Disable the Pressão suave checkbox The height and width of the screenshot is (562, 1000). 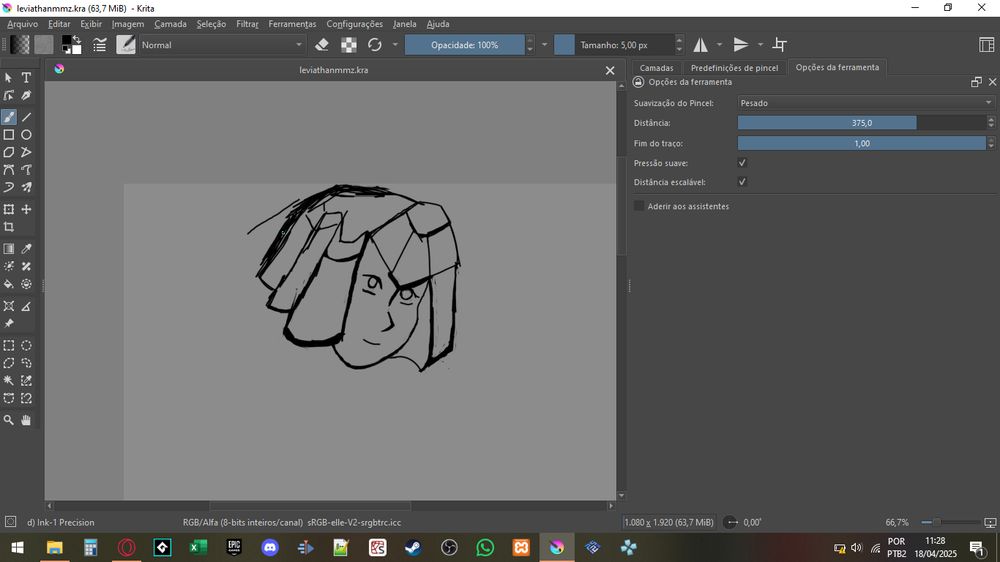pyautogui.click(x=742, y=163)
